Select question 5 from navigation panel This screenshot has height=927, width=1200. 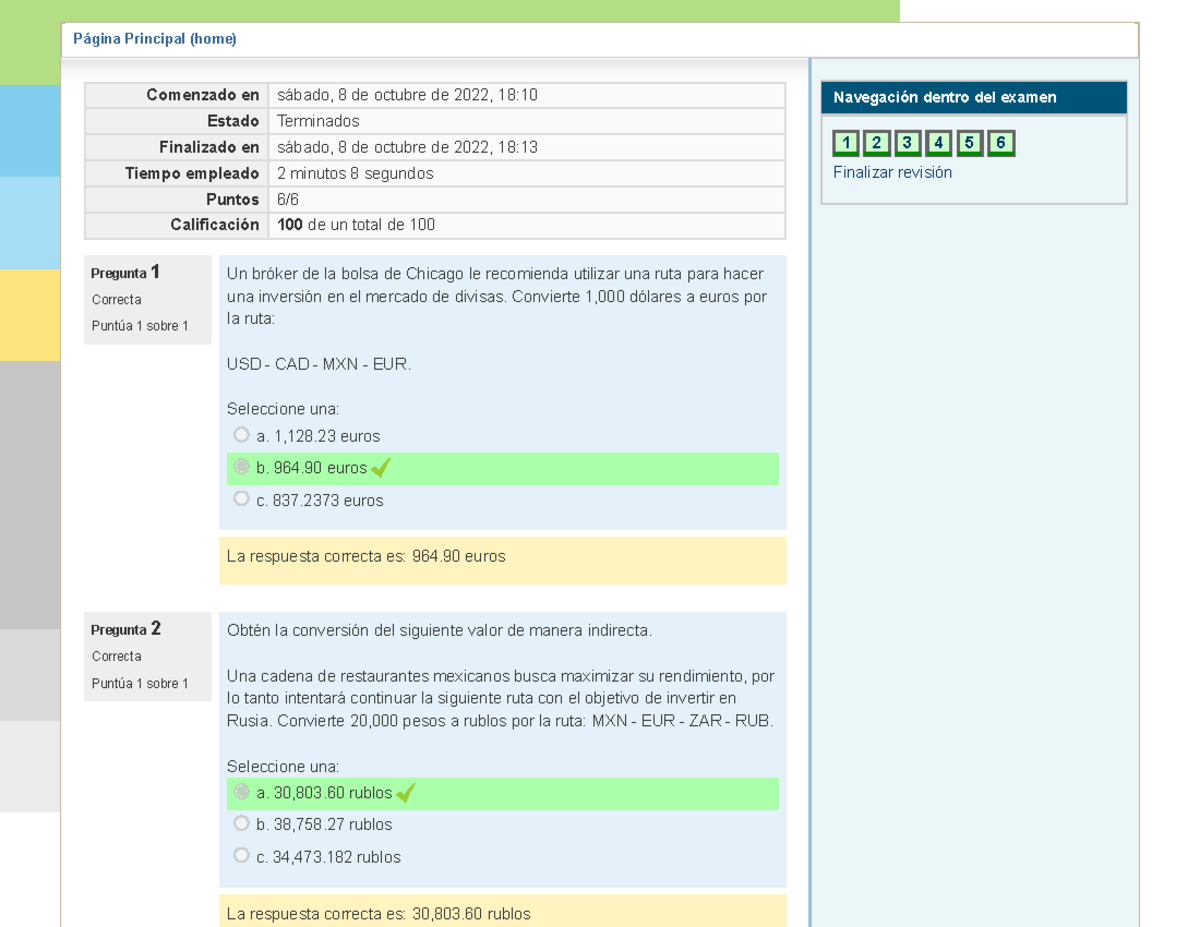[969, 143]
